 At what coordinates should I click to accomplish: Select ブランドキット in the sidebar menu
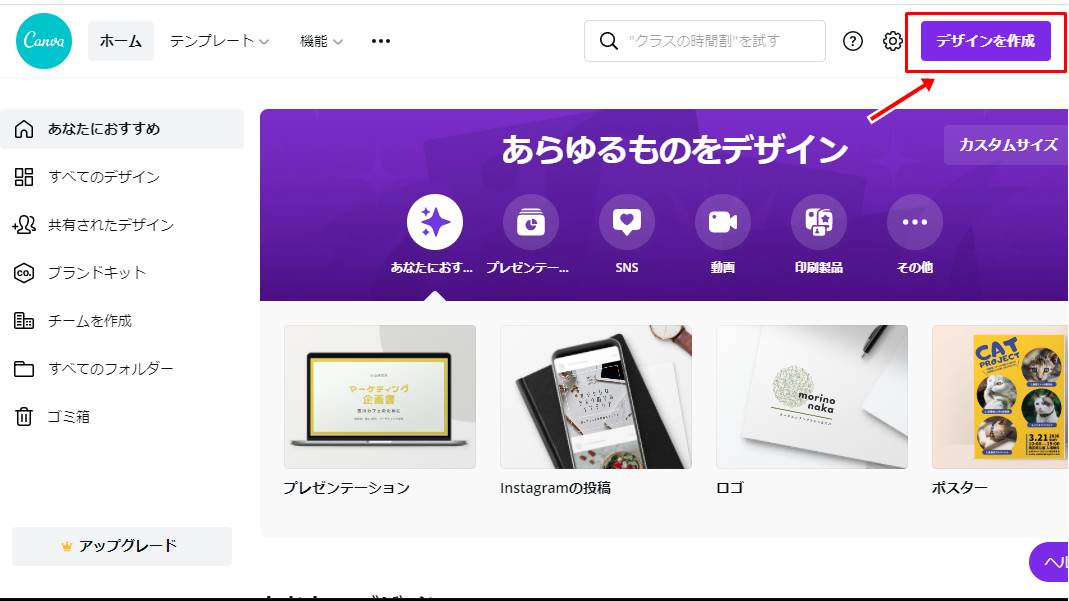(x=100, y=272)
